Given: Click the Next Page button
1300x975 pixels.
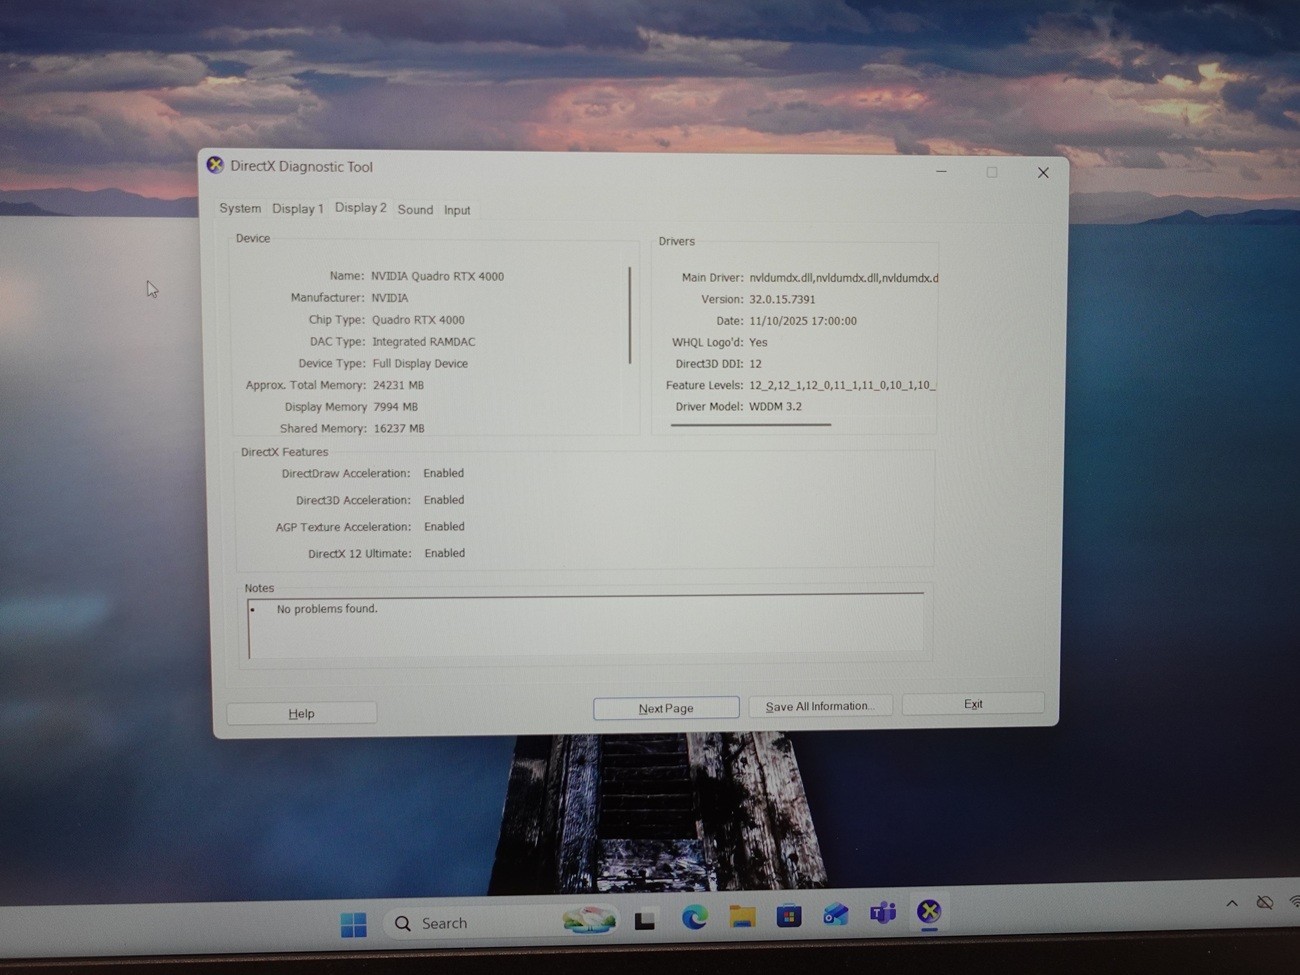Looking at the screenshot, I should [666, 708].
